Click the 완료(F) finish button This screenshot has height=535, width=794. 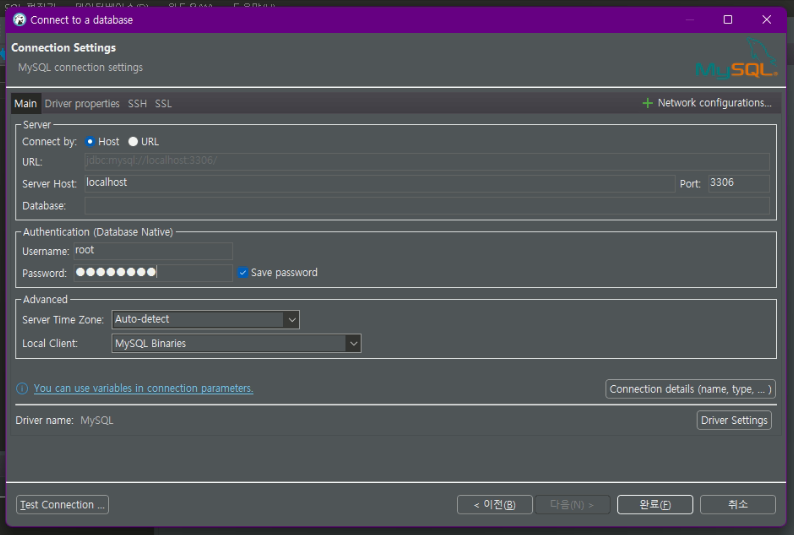click(655, 505)
